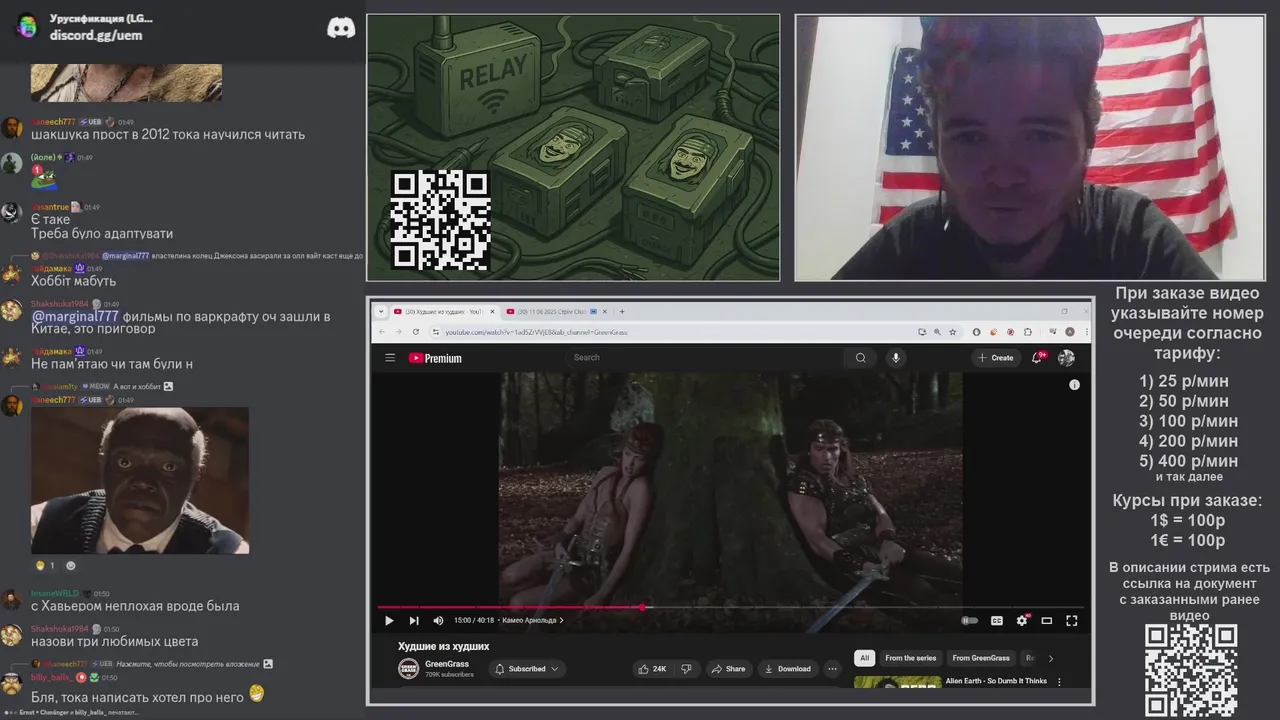Click the Discord logo icon
1280x720 pixels.
[341, 27]
